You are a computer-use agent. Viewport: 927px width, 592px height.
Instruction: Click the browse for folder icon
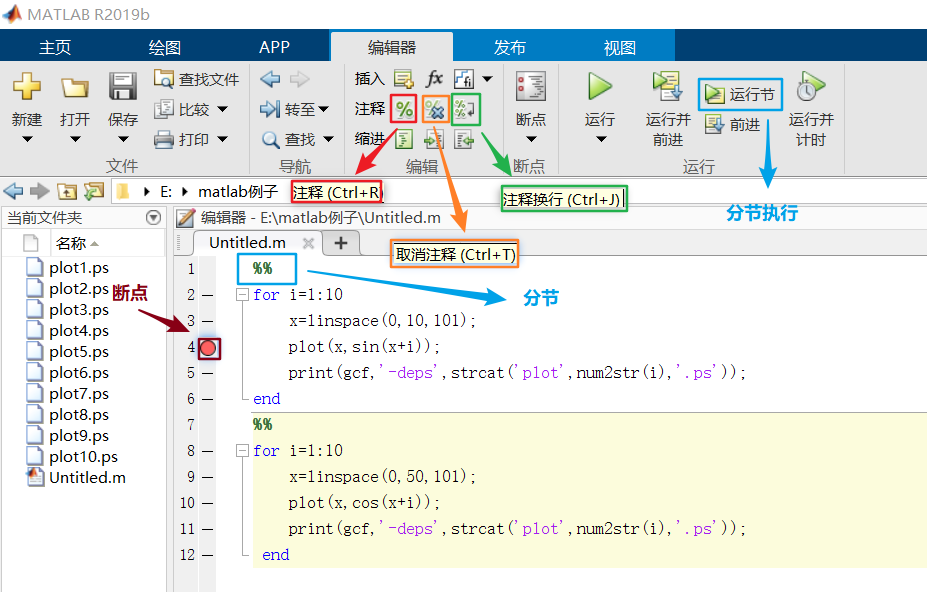[94, 191]
